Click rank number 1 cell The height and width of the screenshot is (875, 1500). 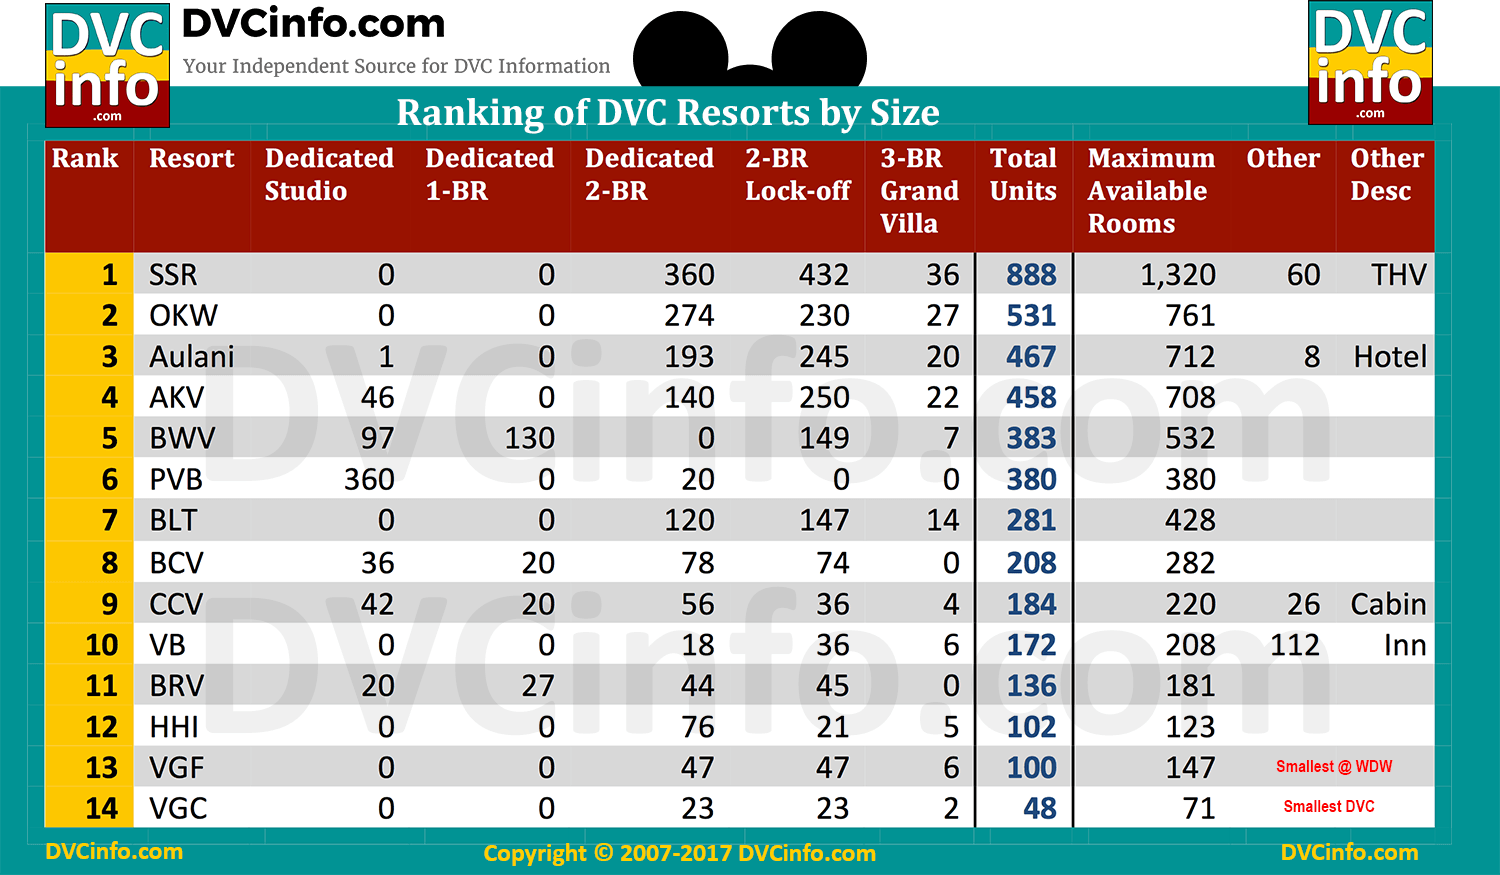[x=89, y=274]
